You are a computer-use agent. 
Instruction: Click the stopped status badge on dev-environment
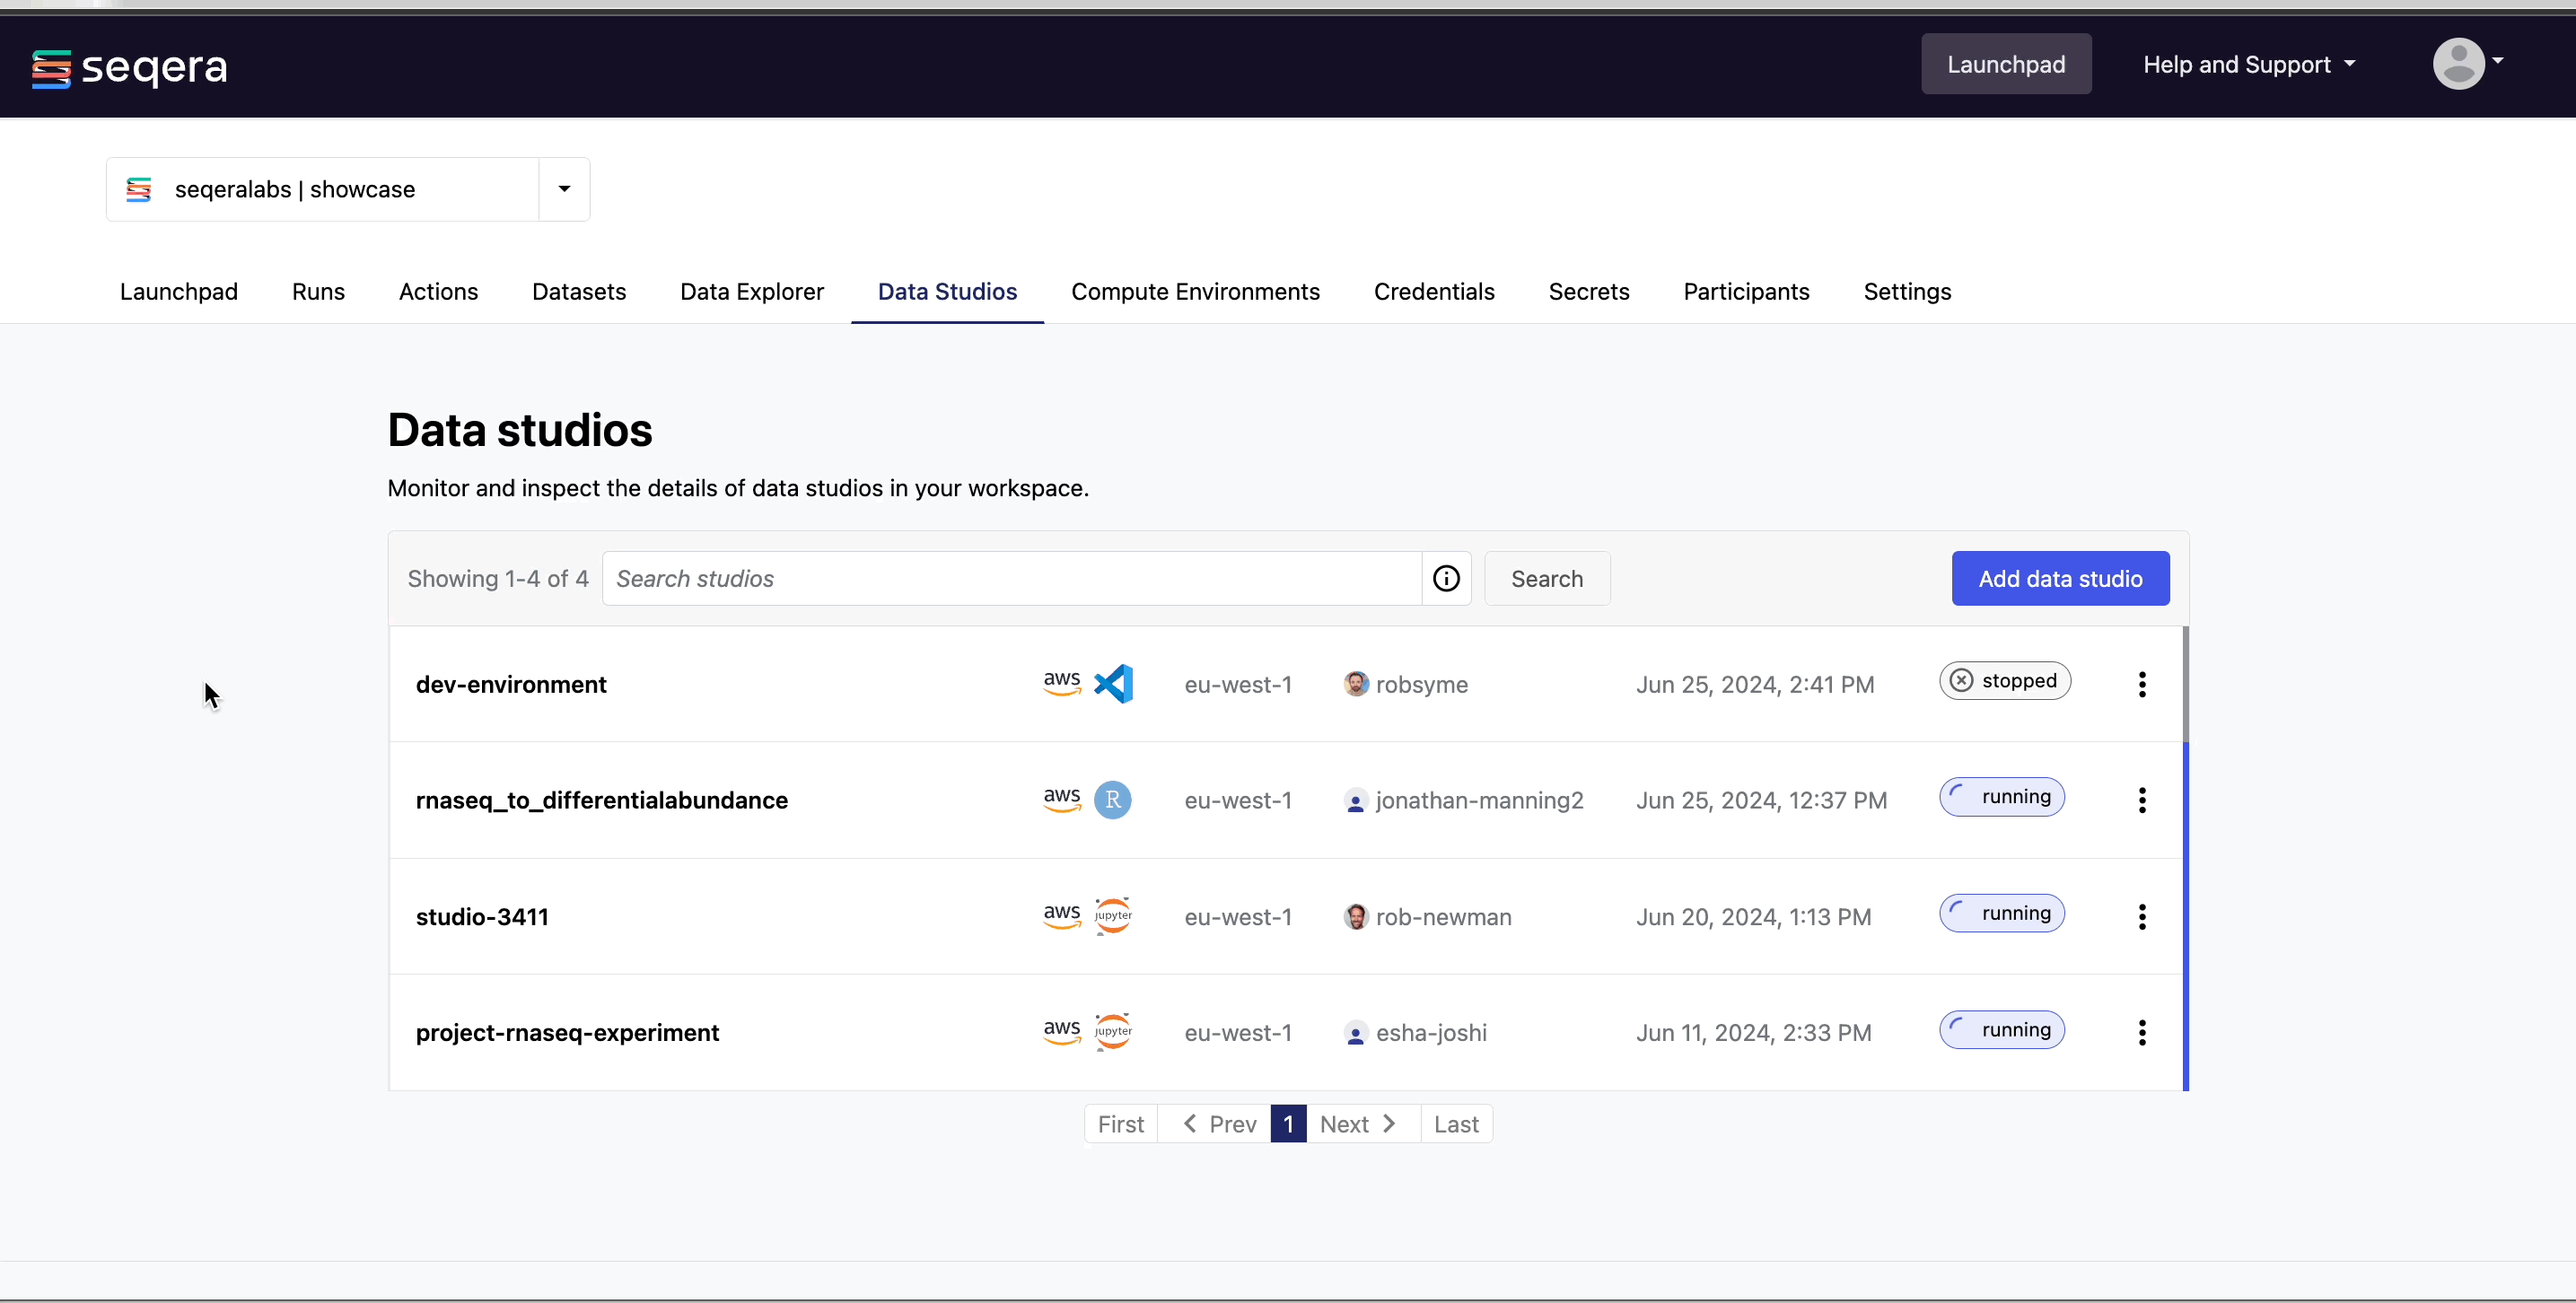(2004, 681)
